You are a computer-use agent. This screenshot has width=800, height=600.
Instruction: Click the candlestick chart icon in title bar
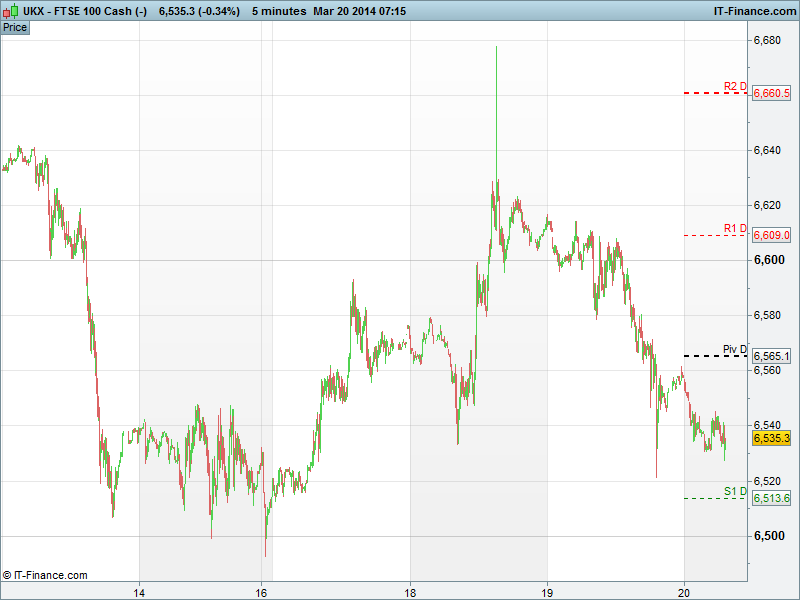(x=11, y=11)
